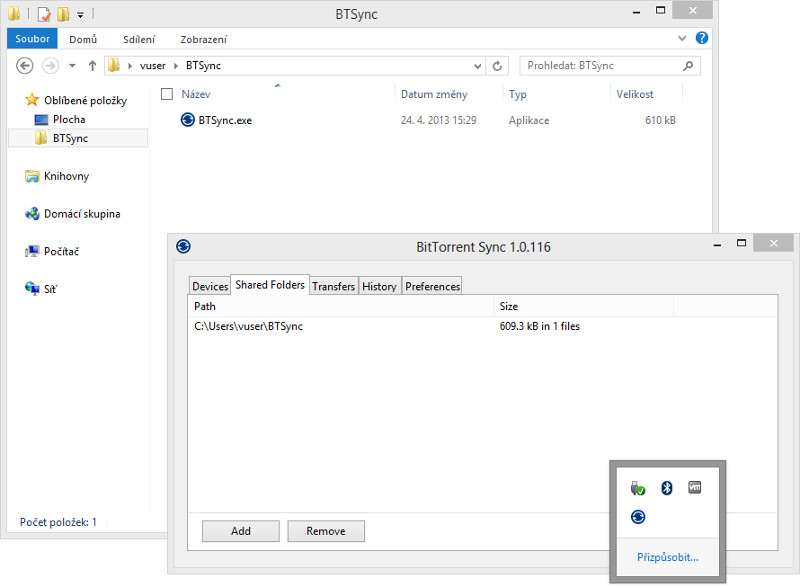Refresh the BTSync folder view

[x=497, y=66]
